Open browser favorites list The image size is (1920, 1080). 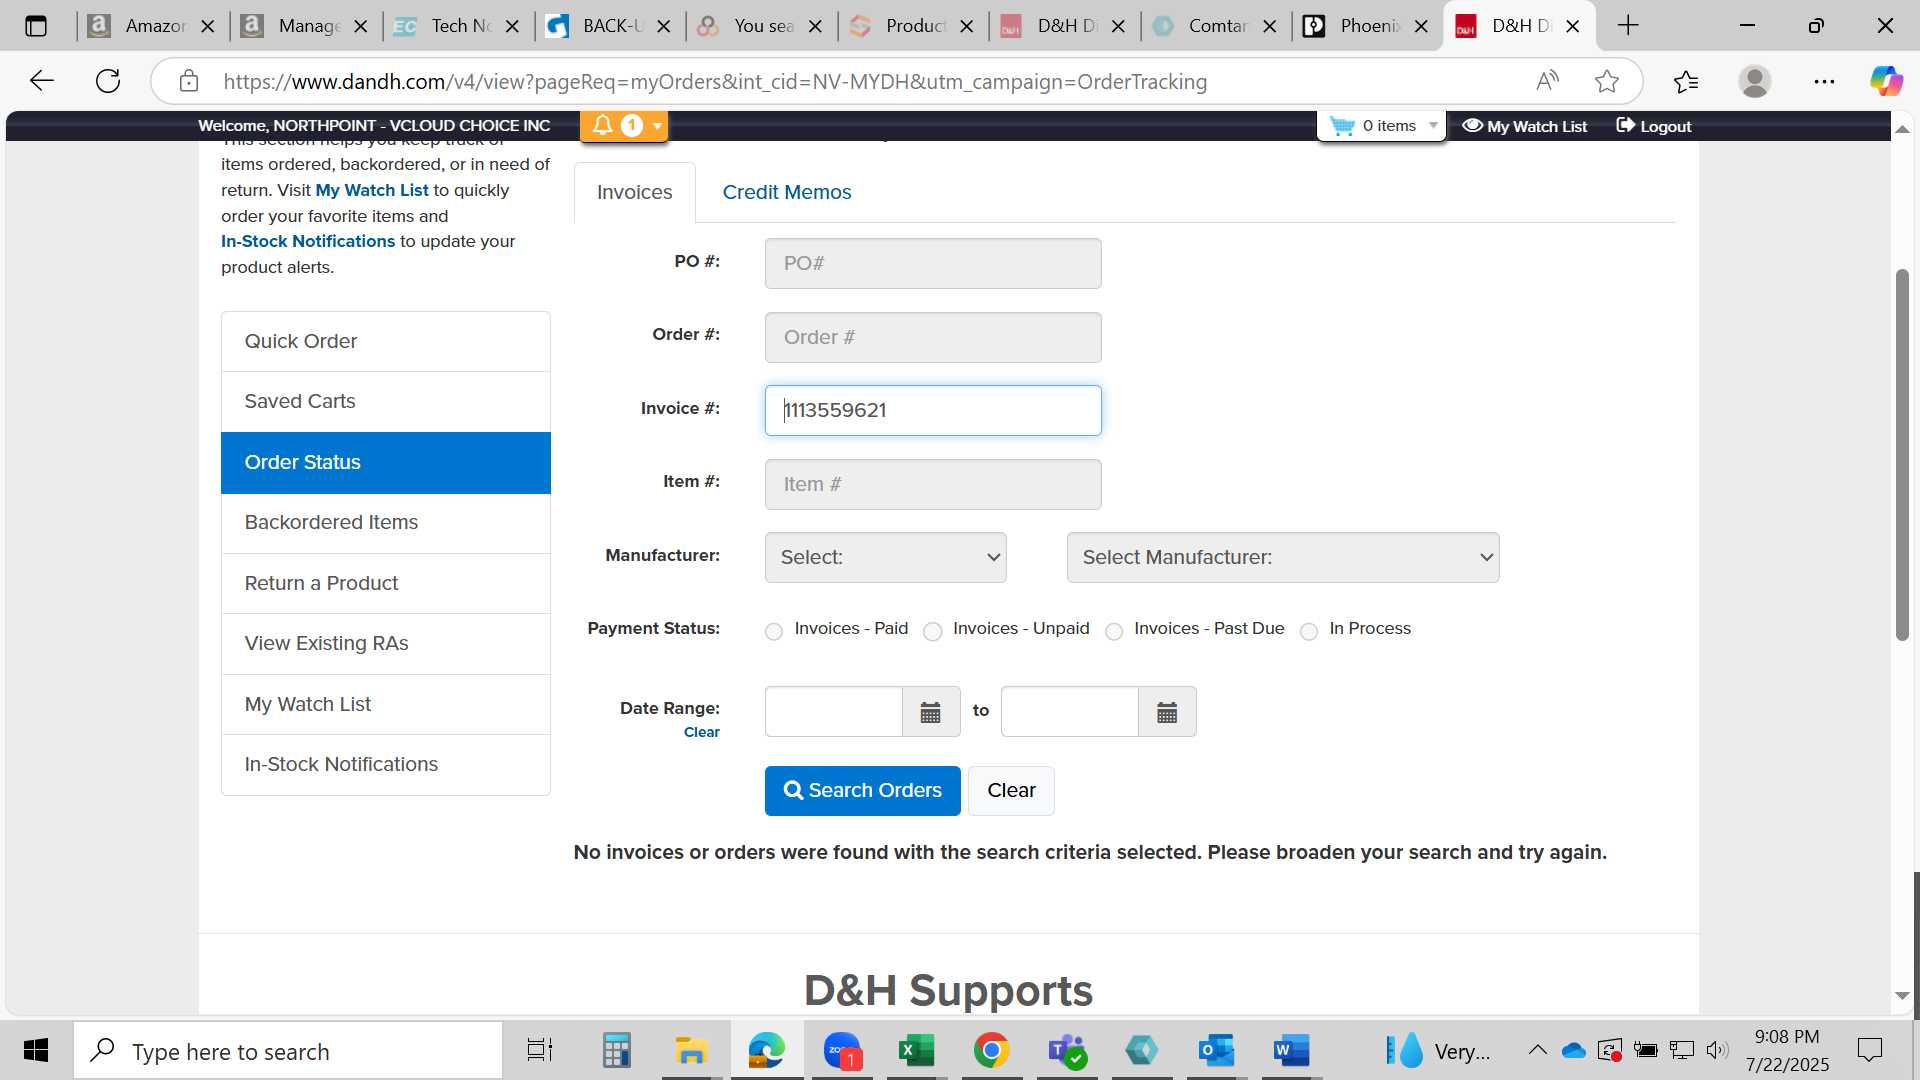[1686, 81]
